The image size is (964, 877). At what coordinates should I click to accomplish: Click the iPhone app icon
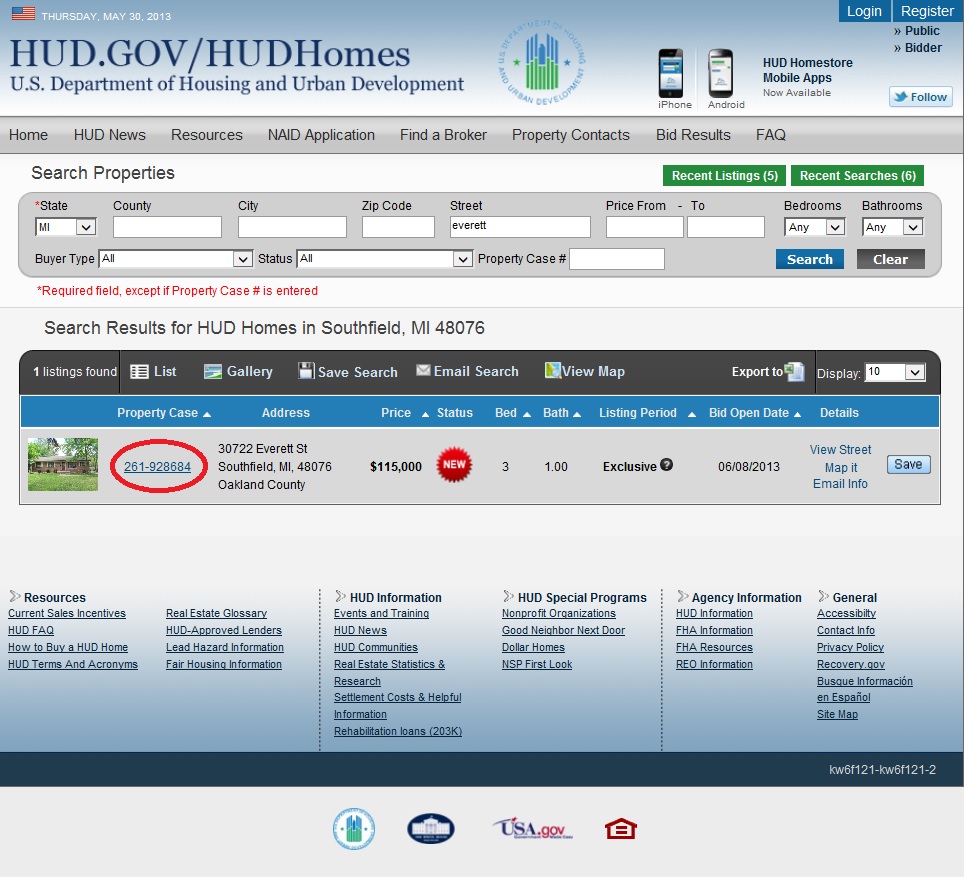point(670,74)
